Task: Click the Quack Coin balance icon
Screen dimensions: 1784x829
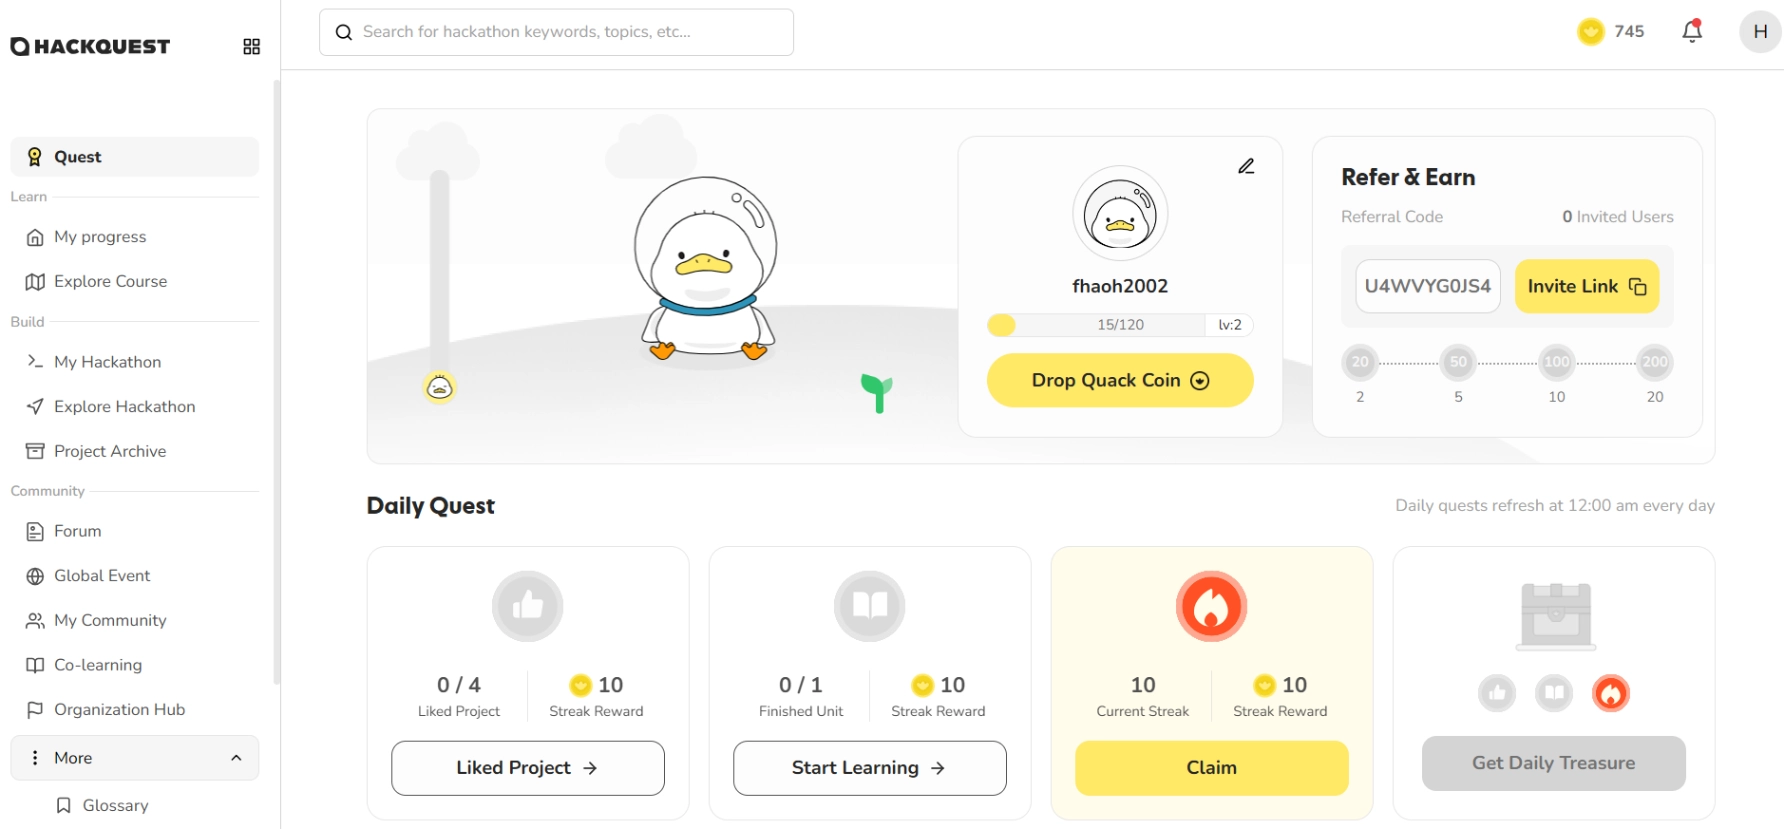Action: point(1590,32)
